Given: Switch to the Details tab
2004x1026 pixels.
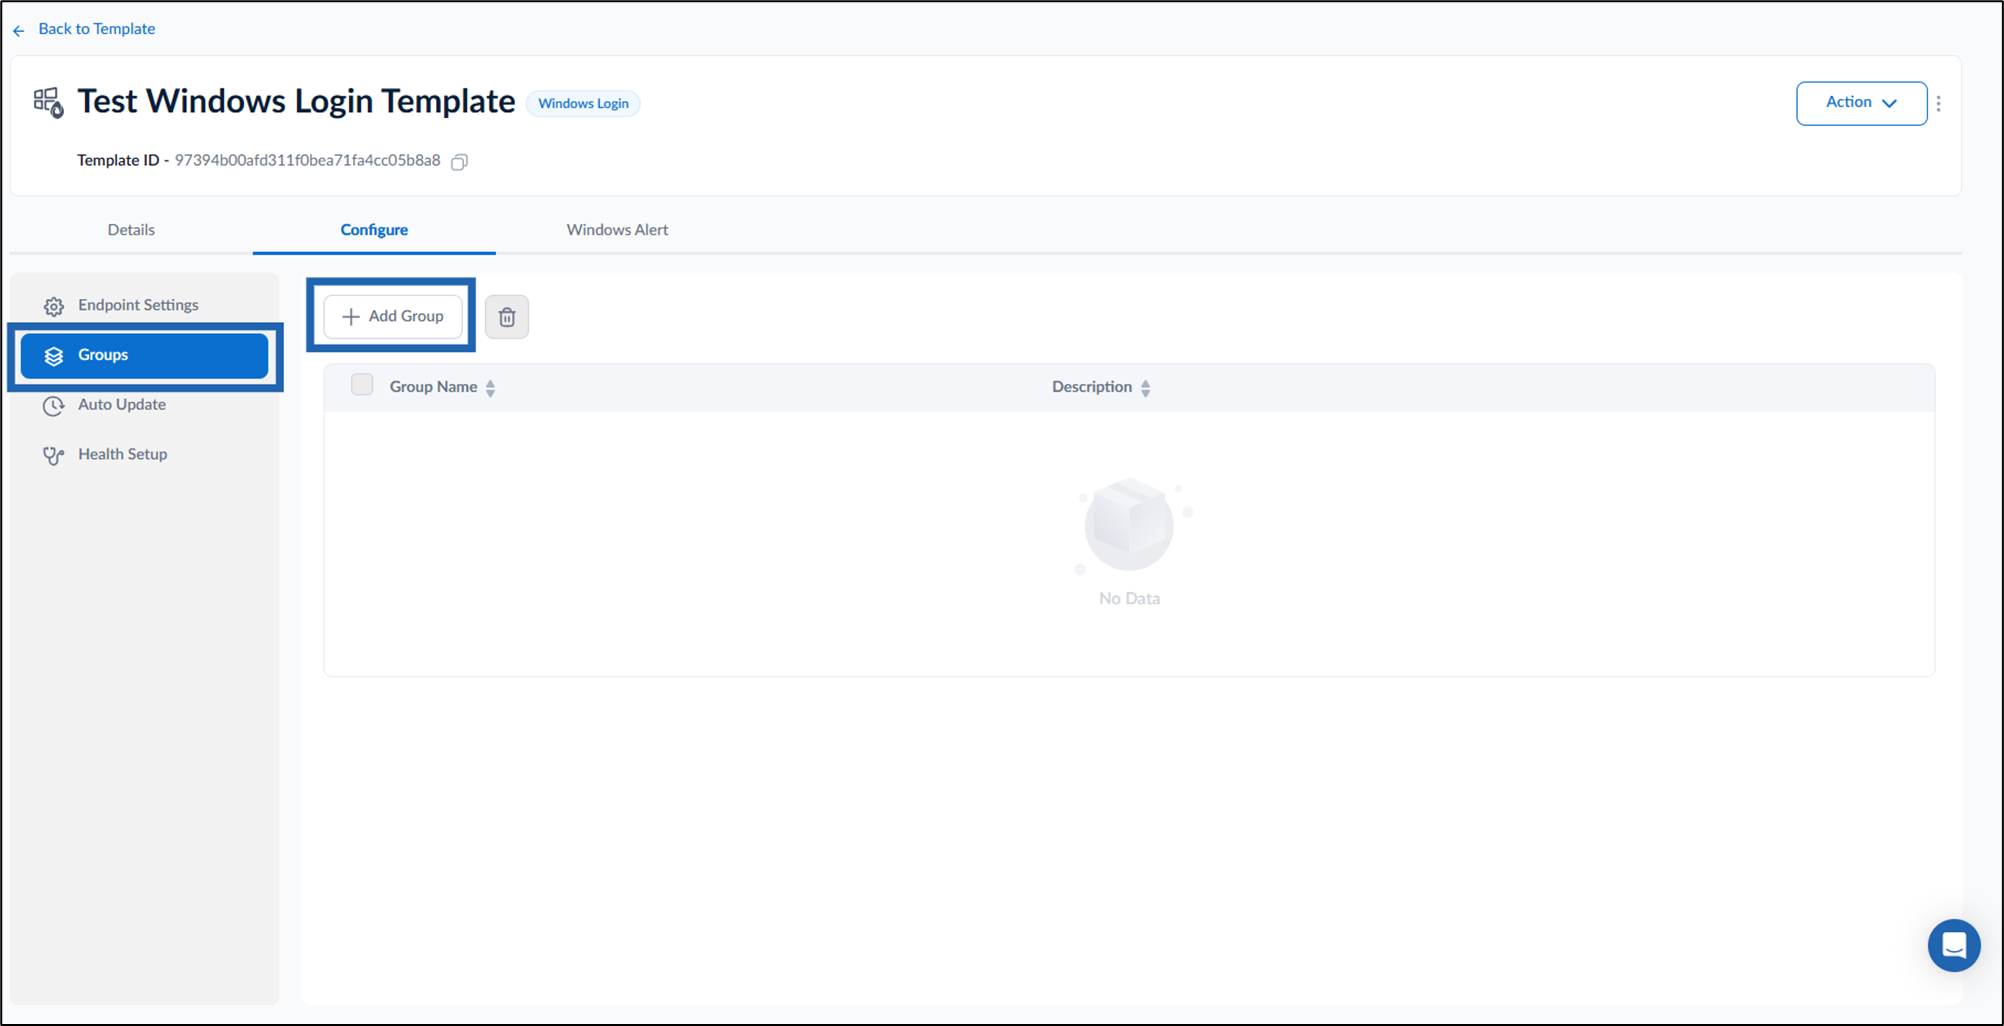Looking at the screenshot, I should (131, 230).
